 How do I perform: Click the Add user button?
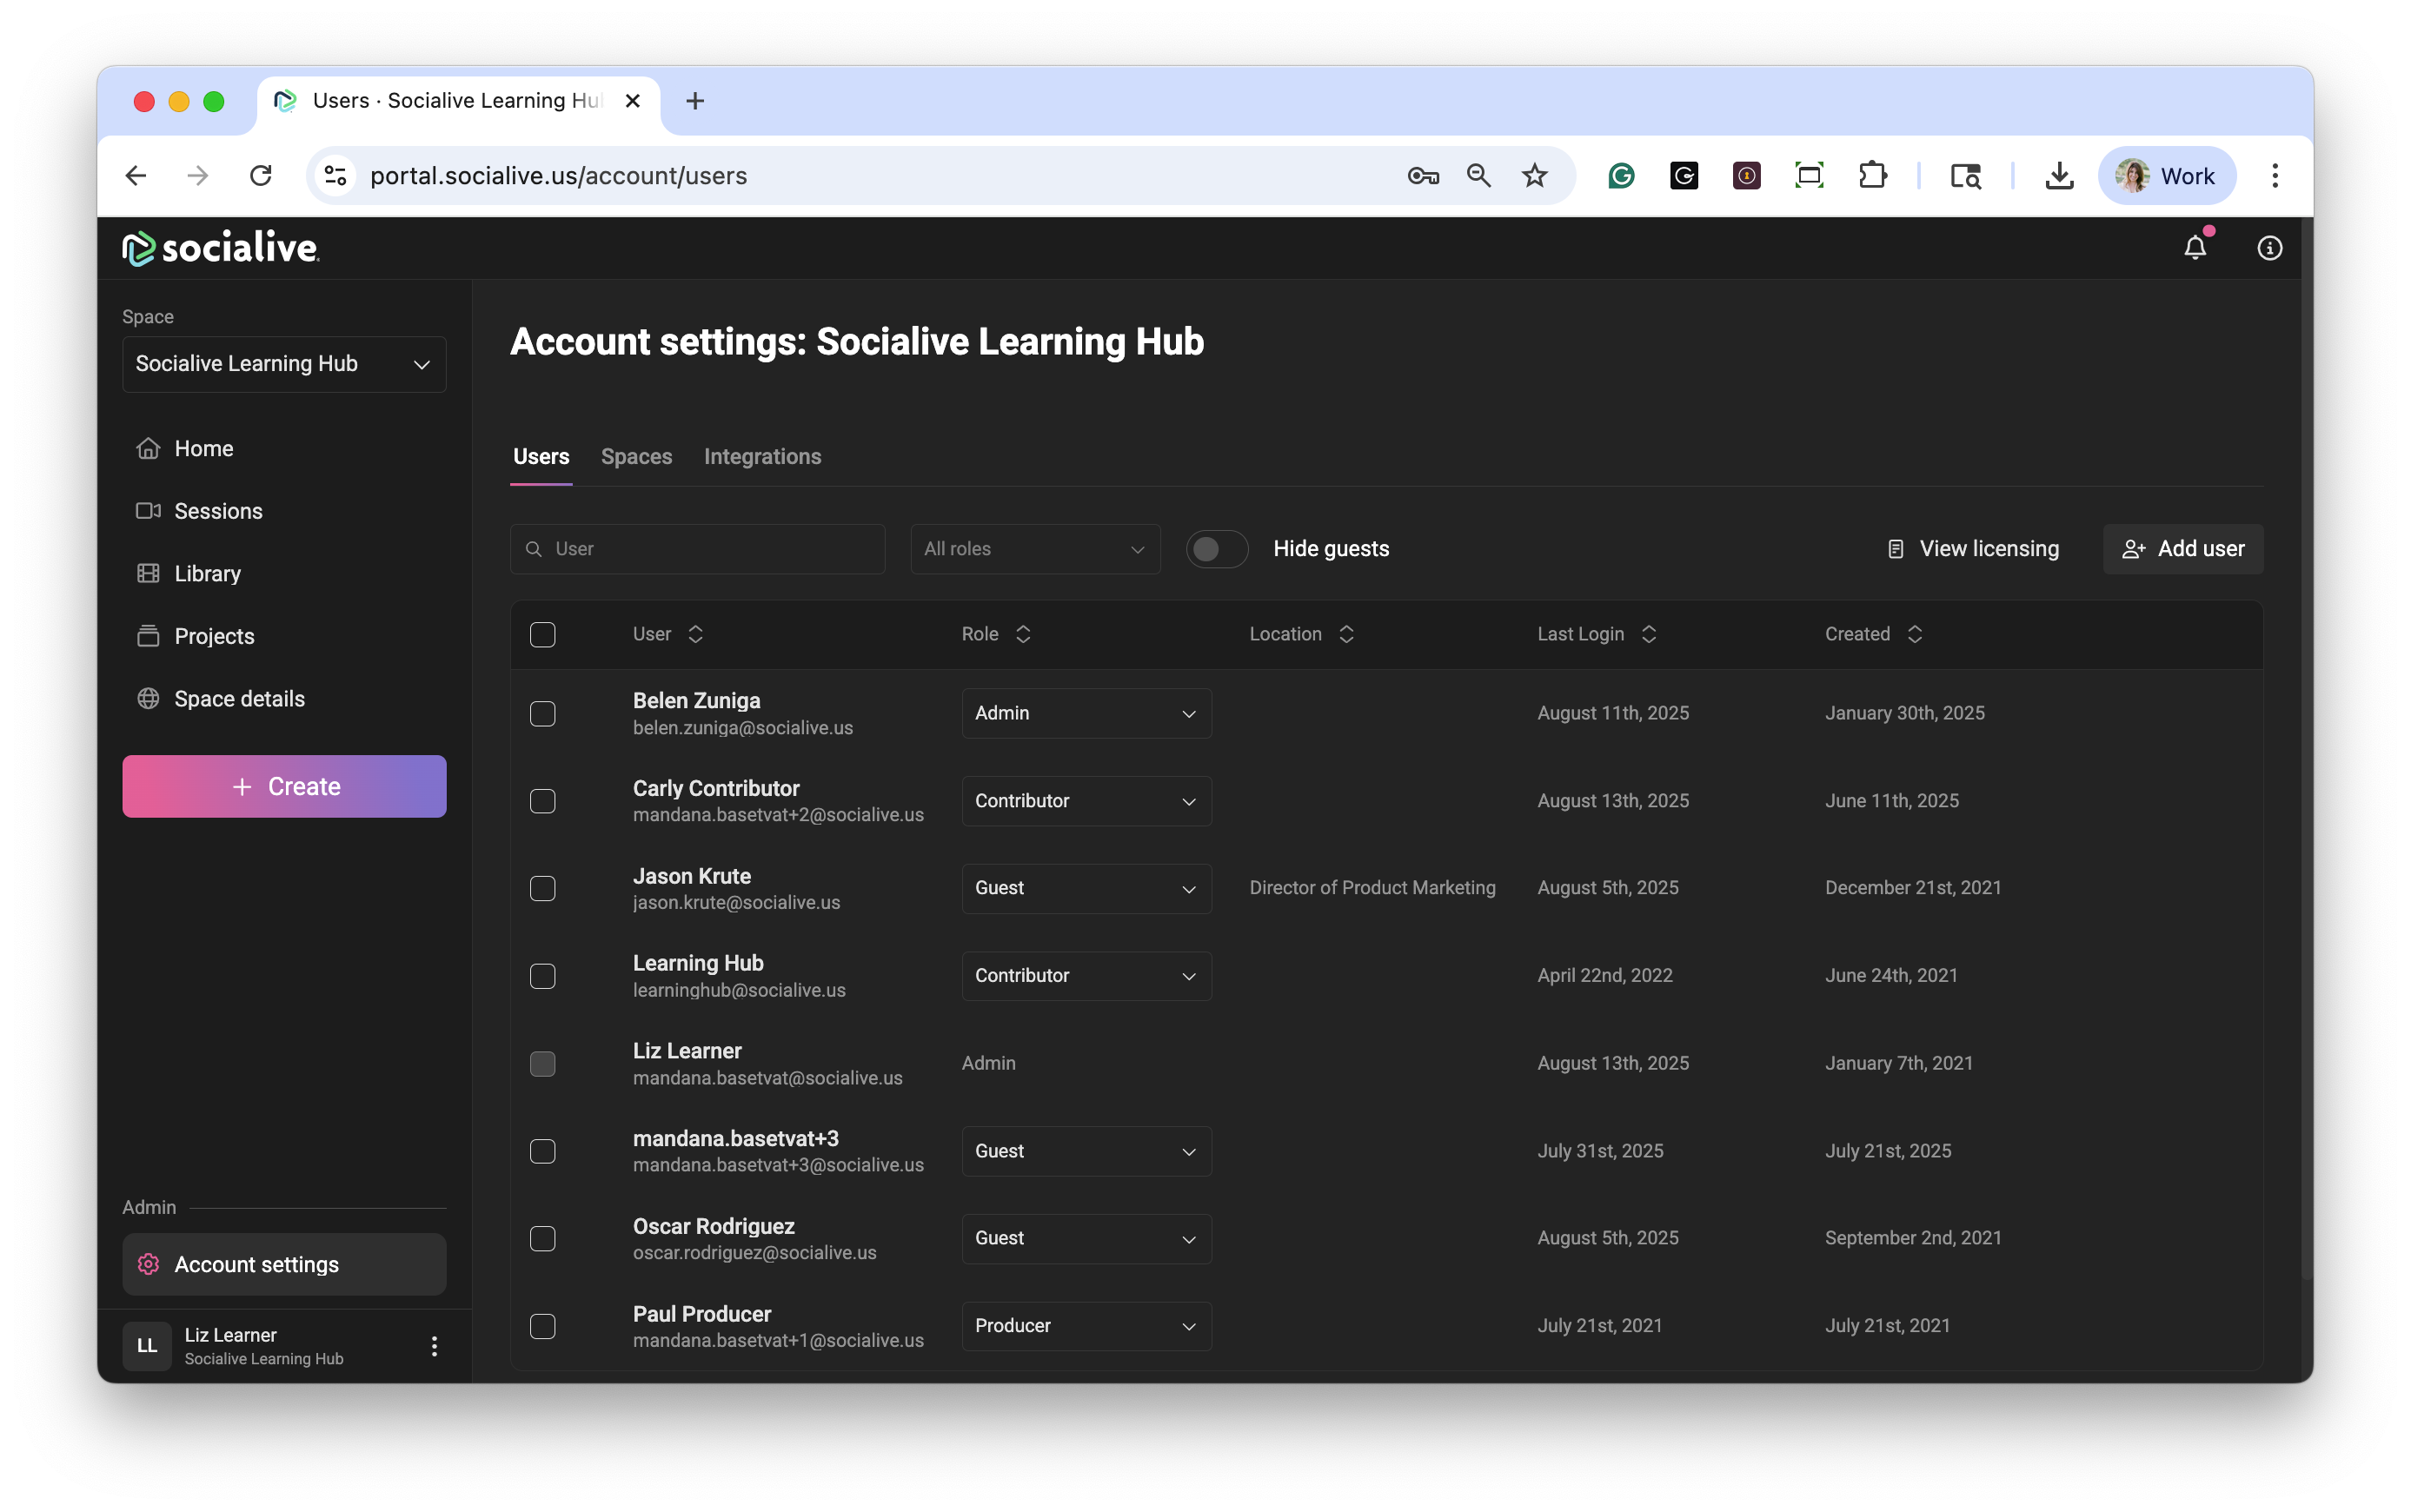[2182, 549]
